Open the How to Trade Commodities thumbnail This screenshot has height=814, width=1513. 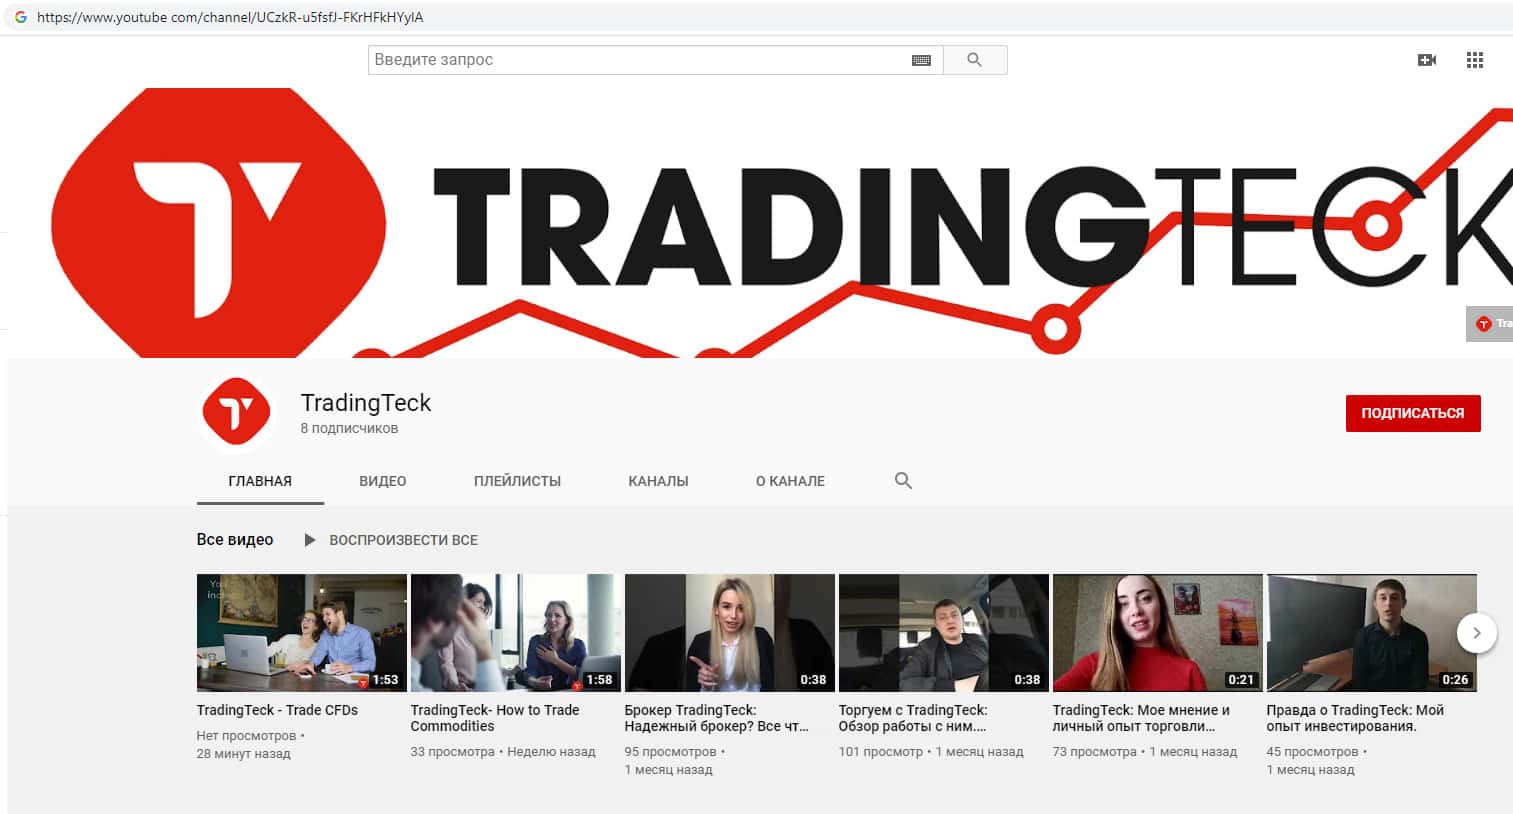(516, 633)
